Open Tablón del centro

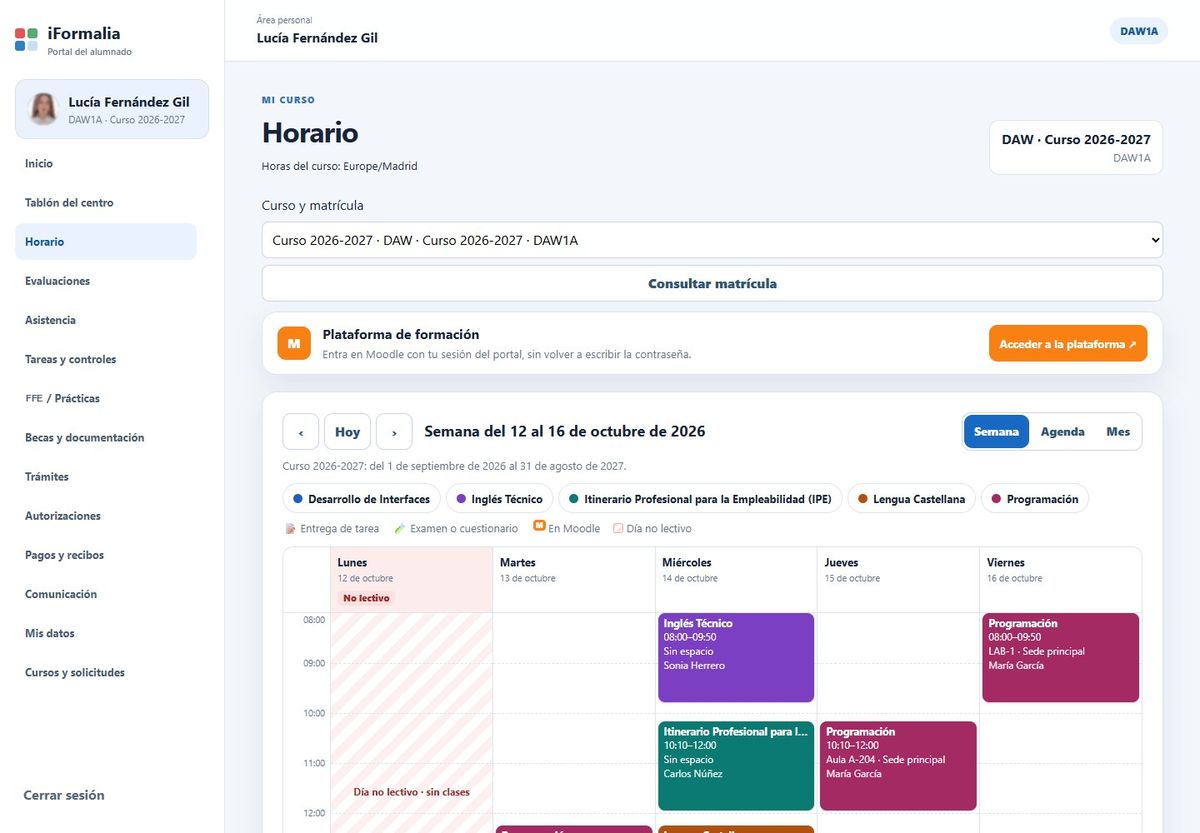(106, 203)
